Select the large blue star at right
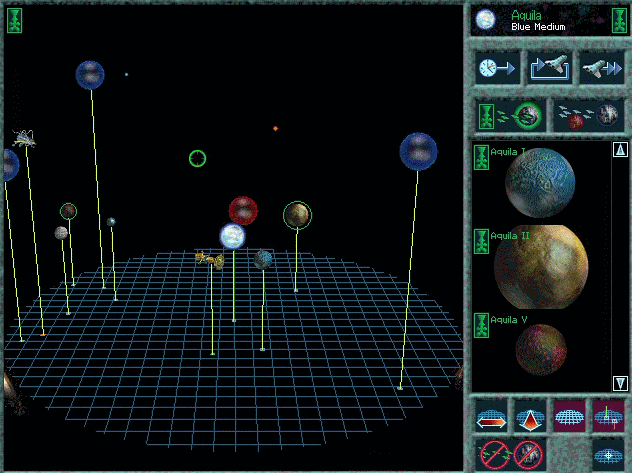Screen dimensions: 632x473 (418, 152)
